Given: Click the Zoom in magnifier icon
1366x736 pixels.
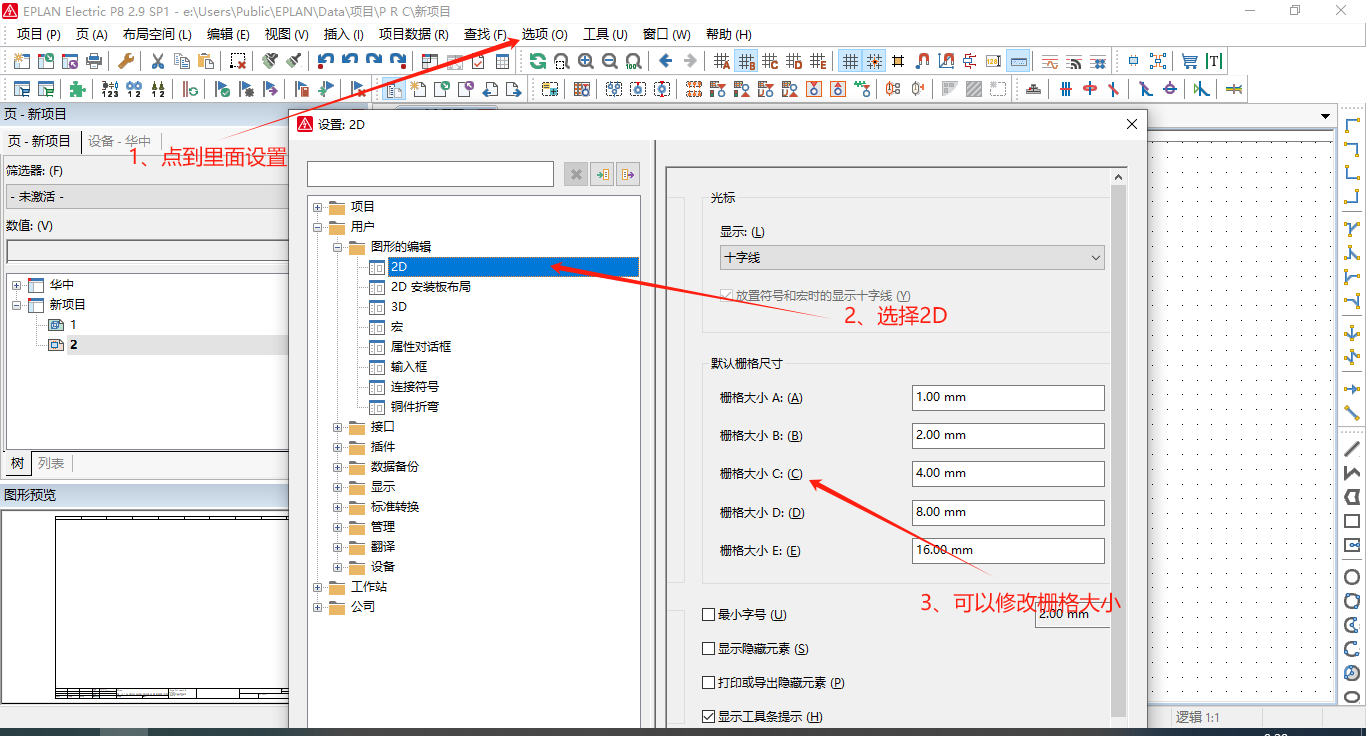Looking at the screenshot, I should coord(586,61).
